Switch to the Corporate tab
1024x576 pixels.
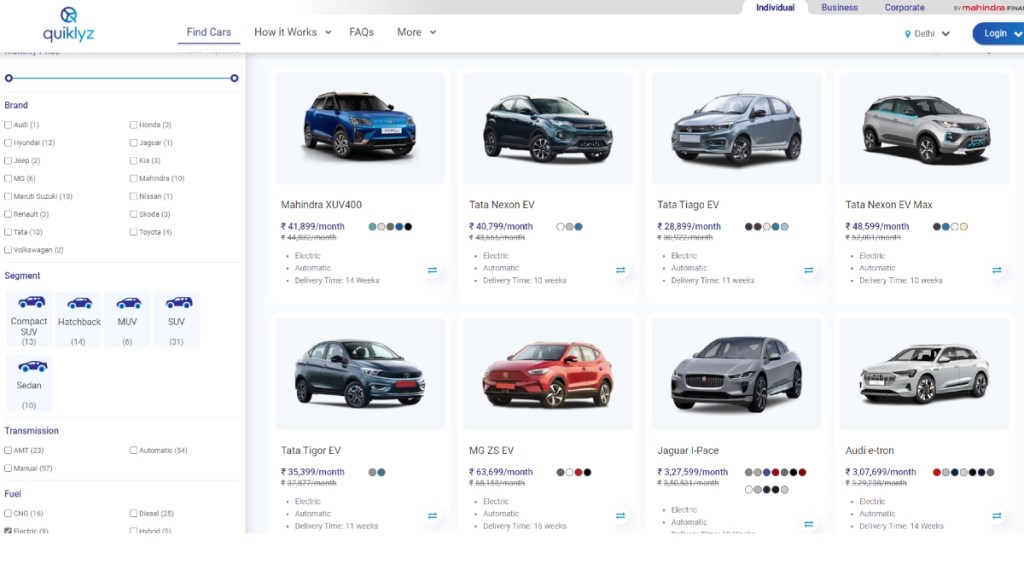click(x=904, y=7)
